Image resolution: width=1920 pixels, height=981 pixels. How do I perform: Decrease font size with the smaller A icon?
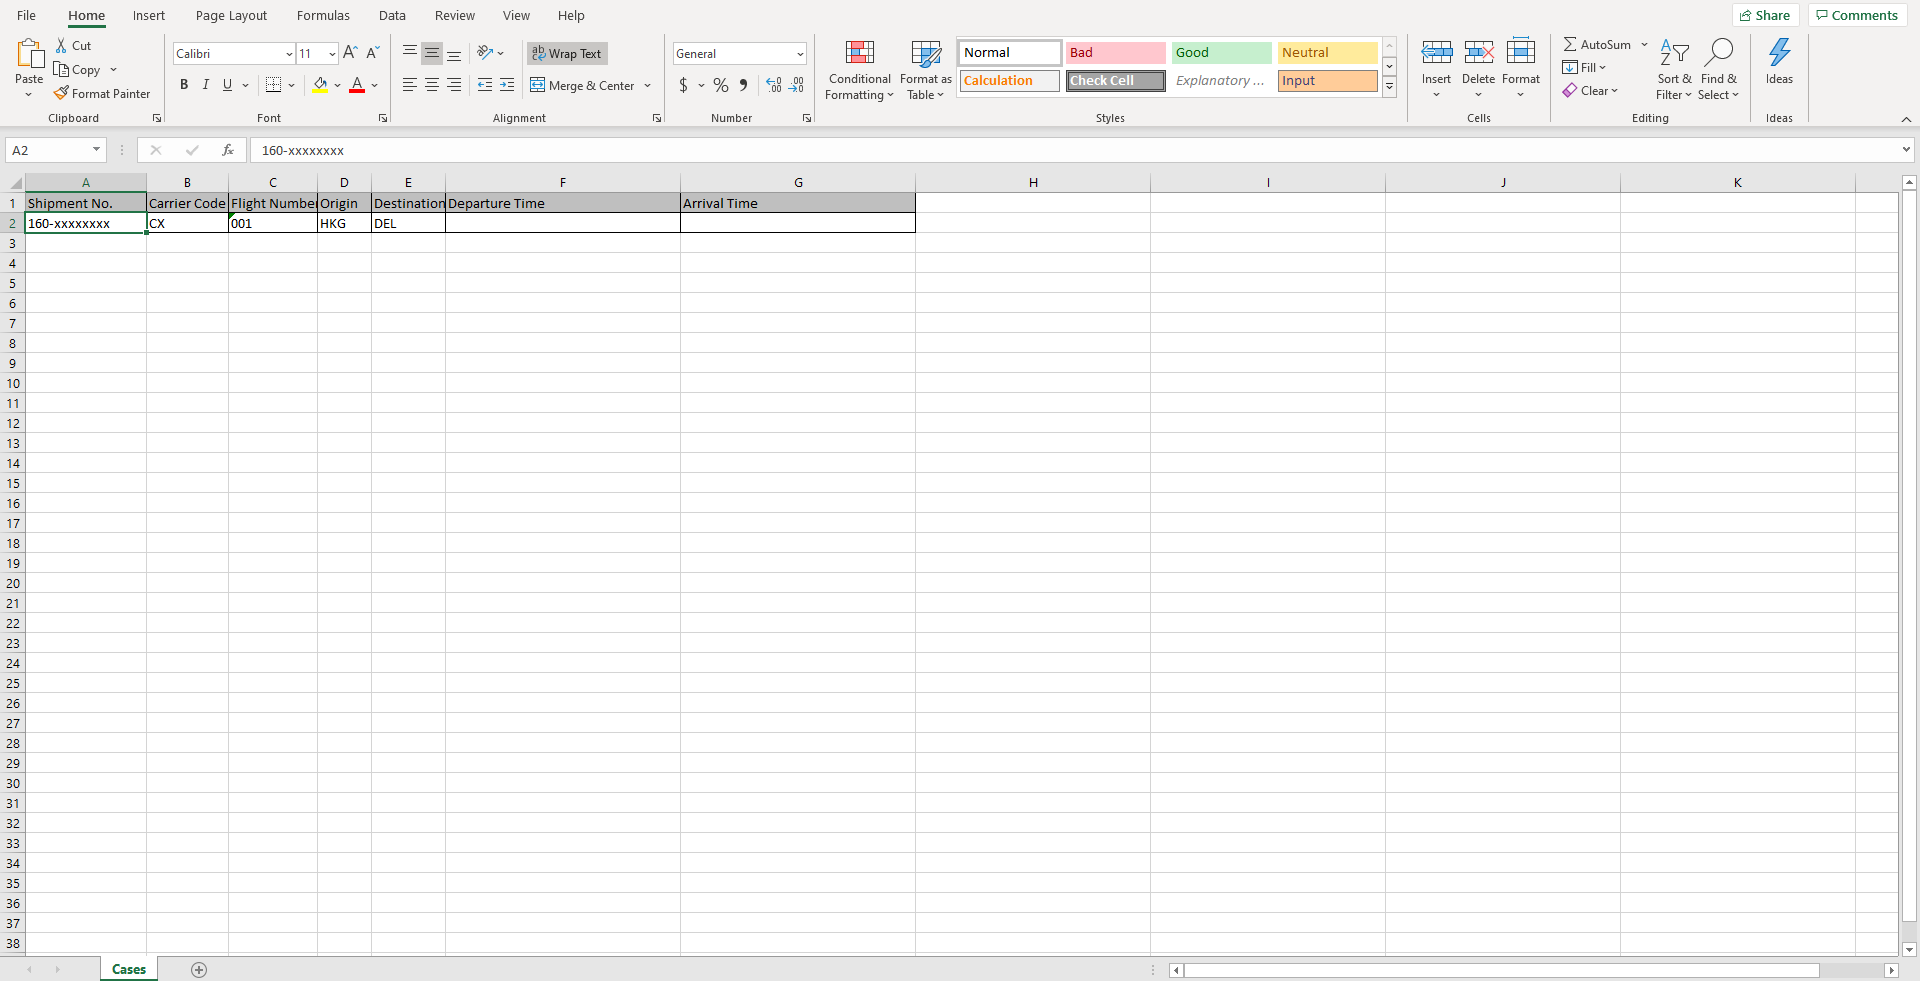[372, 53]
